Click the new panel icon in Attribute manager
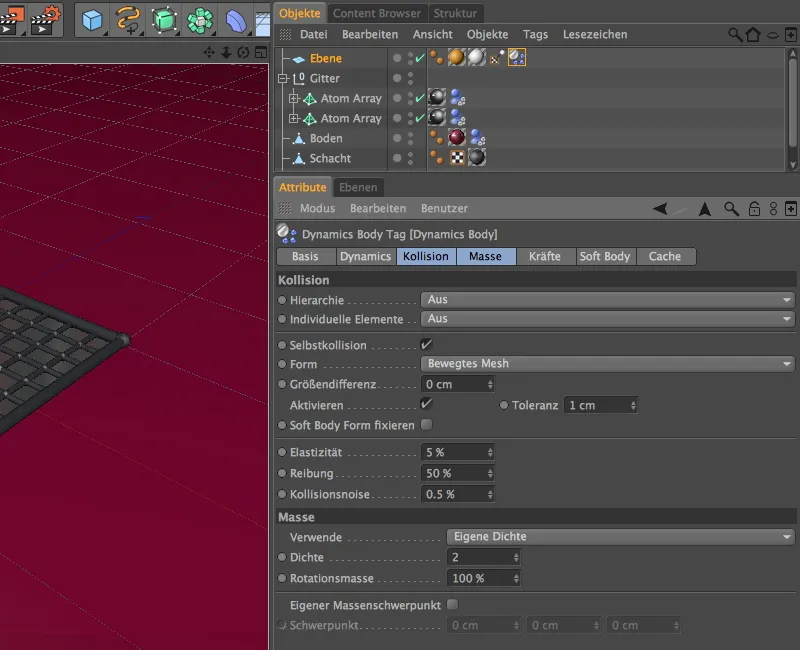Image resolution: width=800 pixels, height=650 pixels. click(790, 208)
